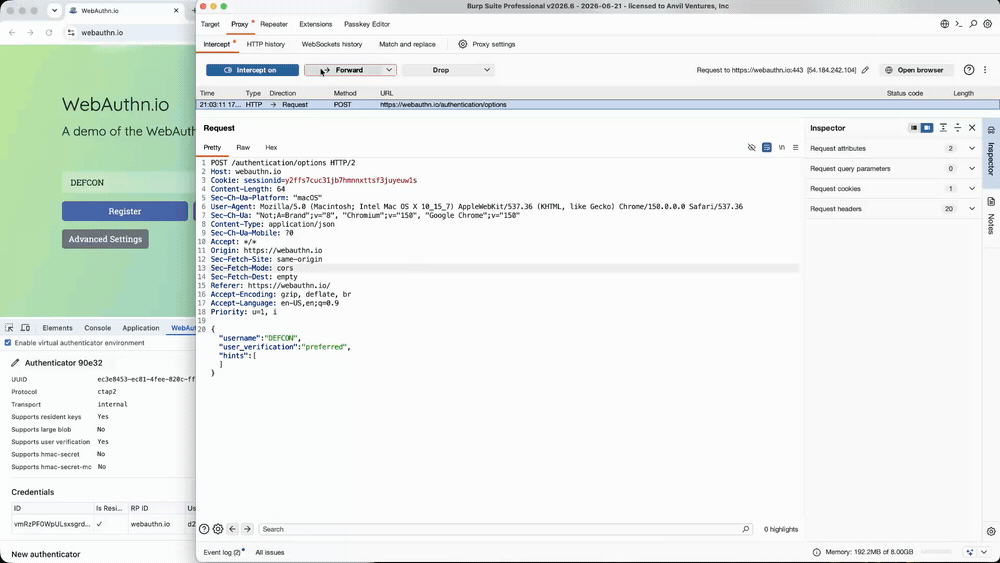Click the search help icon at bottom left
The height and width of the screenshot is (563, 1000).
(204, 529)
